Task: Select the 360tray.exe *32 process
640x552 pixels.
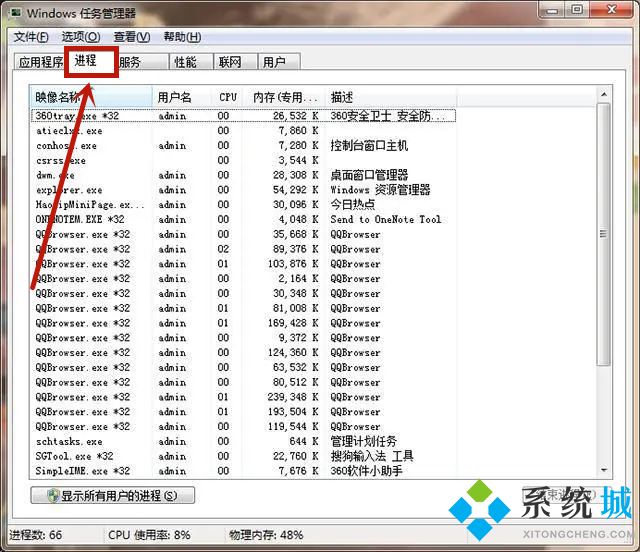Action: pos(243,116)
